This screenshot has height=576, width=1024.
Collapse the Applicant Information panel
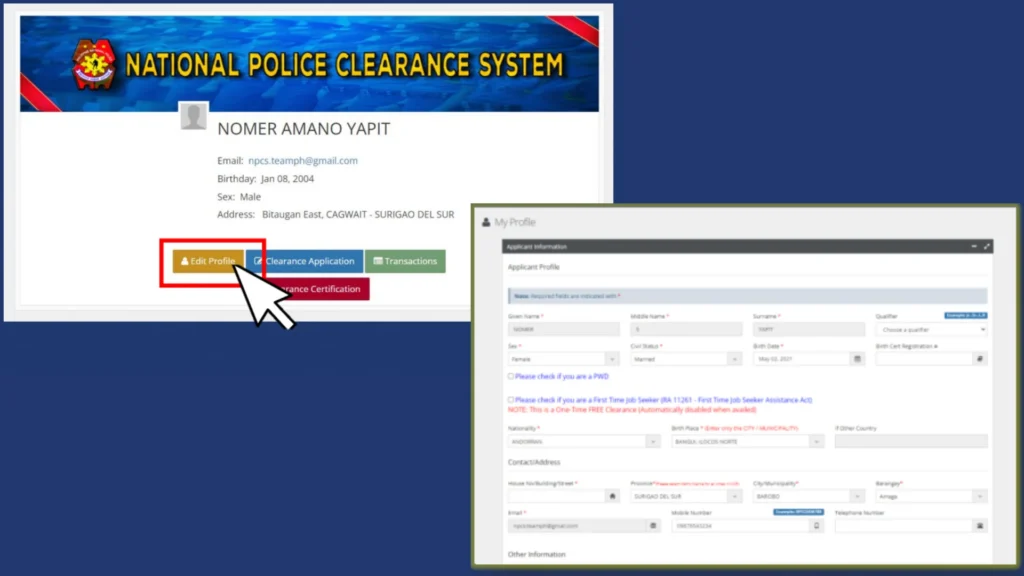click(975, 246)
